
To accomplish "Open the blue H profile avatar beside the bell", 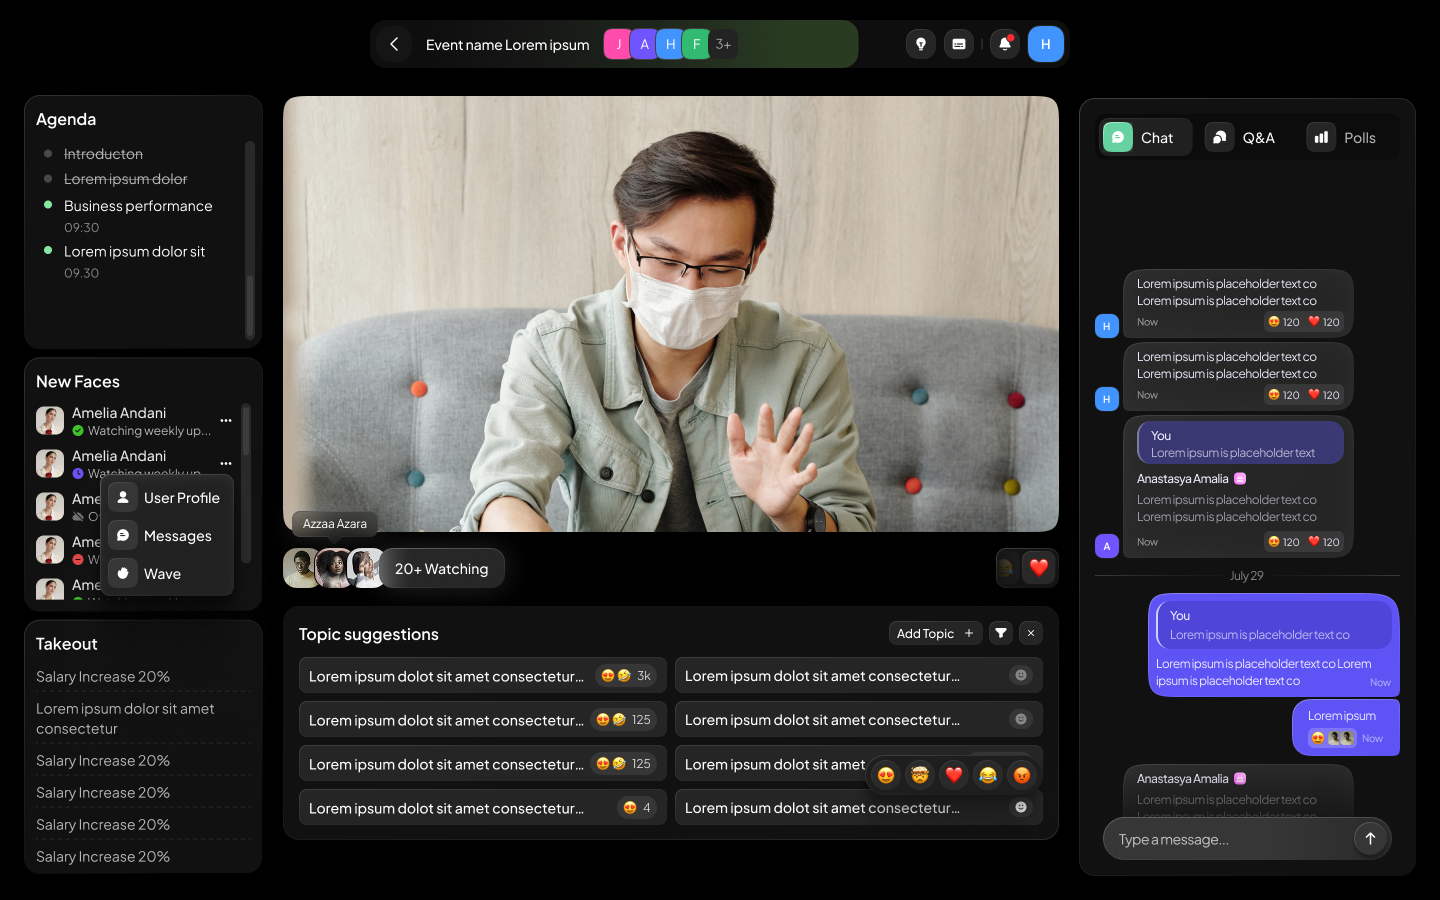I will pos(1046,44).
